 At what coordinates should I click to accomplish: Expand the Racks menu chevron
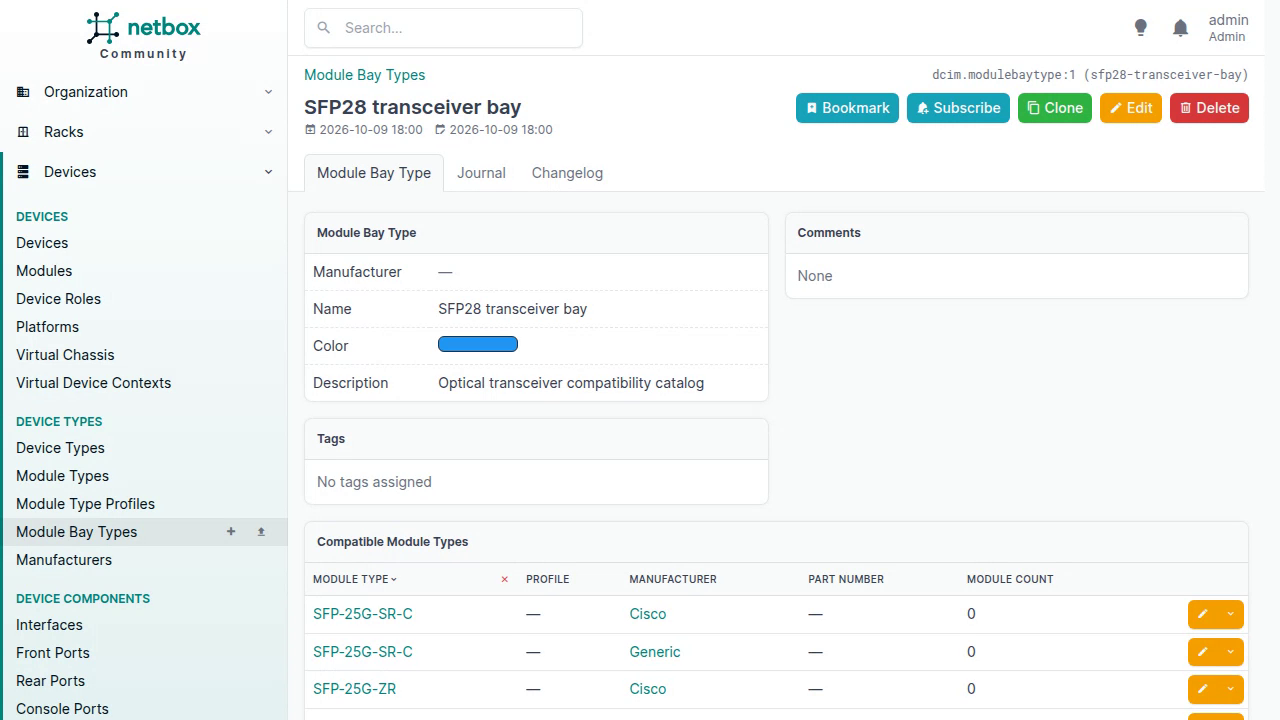(268, 132)
